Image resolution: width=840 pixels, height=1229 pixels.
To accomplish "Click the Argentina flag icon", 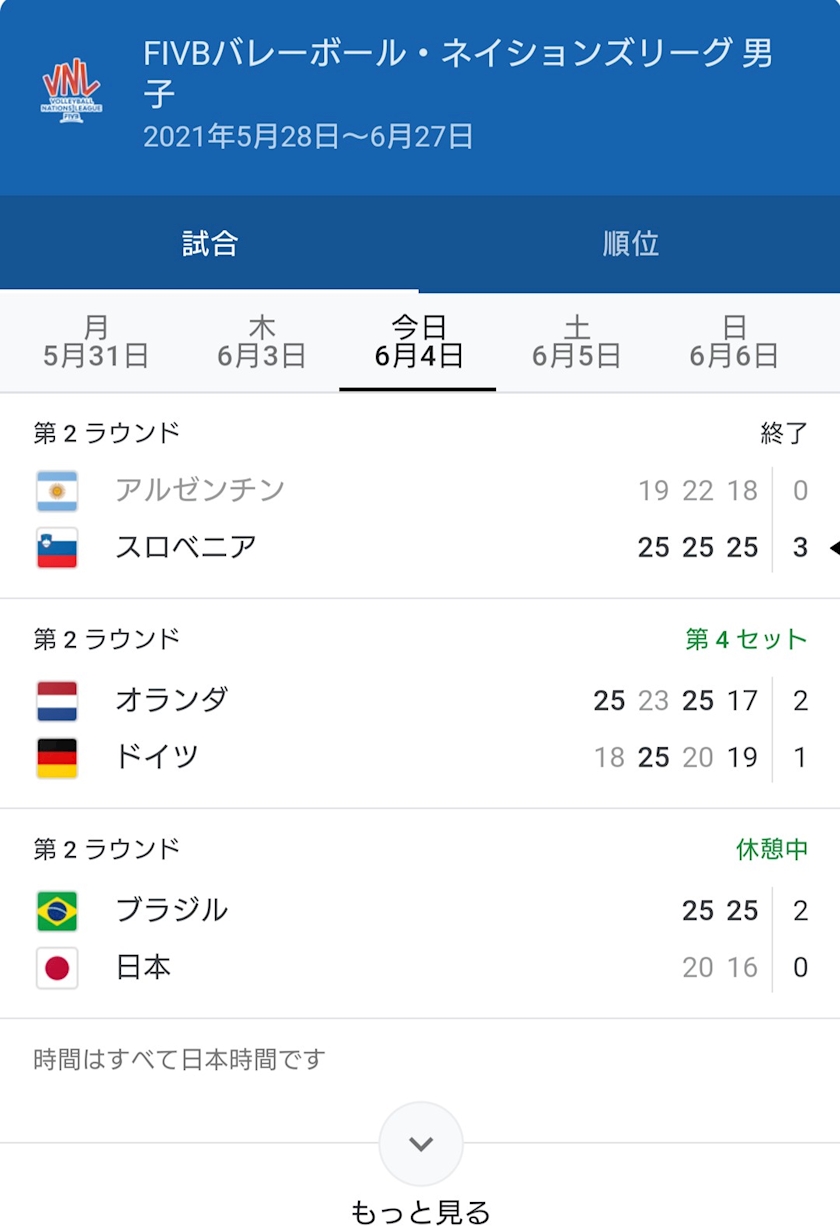I will coord(57,491).
